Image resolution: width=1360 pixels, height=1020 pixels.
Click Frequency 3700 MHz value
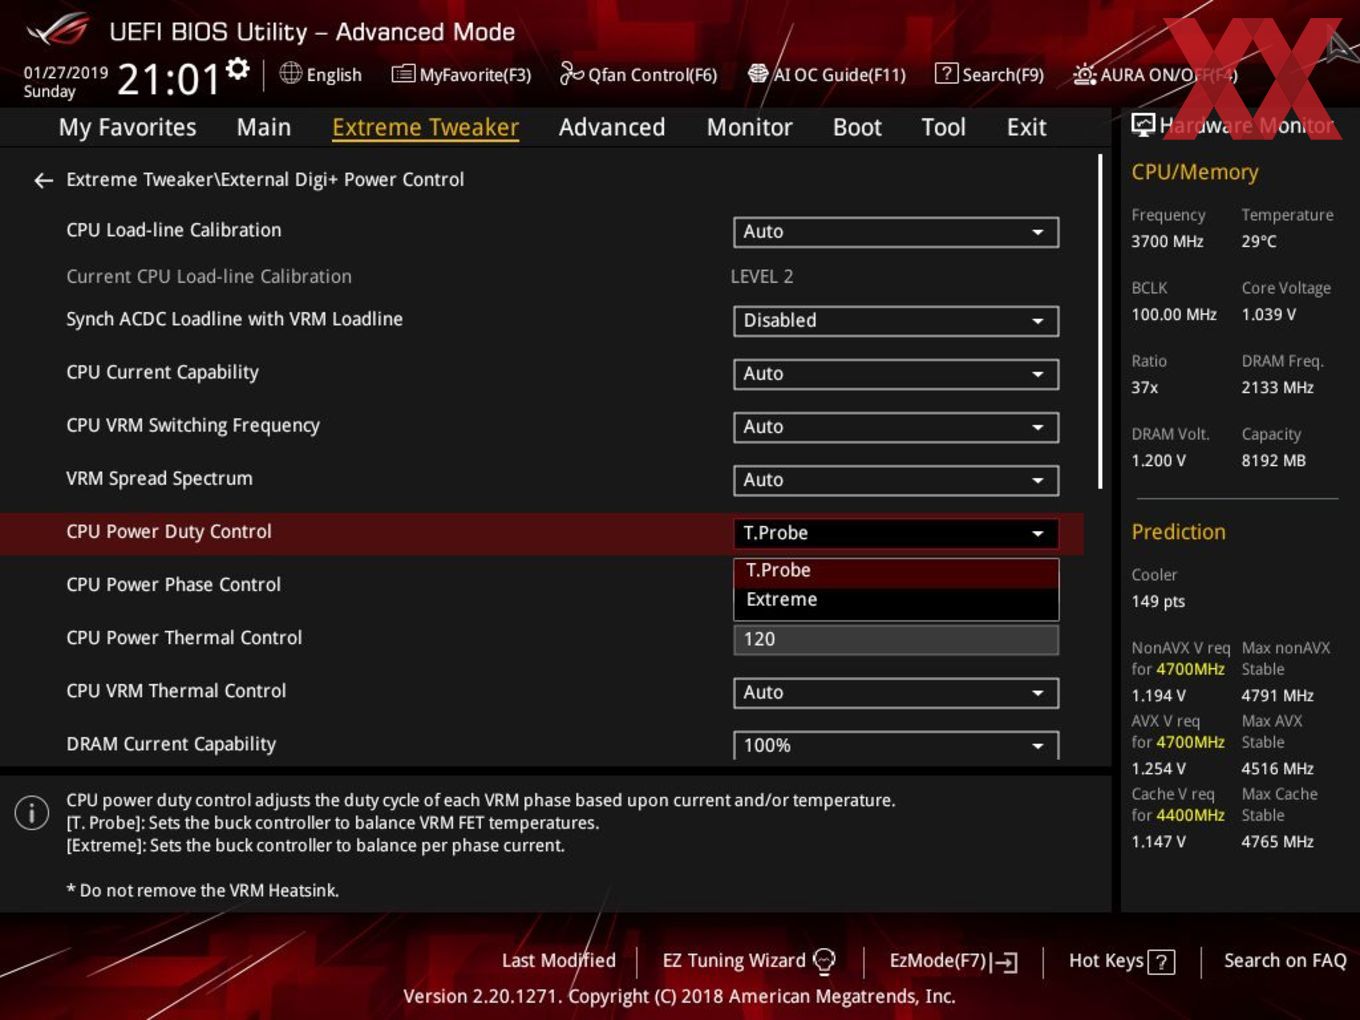coord(1167,242)
